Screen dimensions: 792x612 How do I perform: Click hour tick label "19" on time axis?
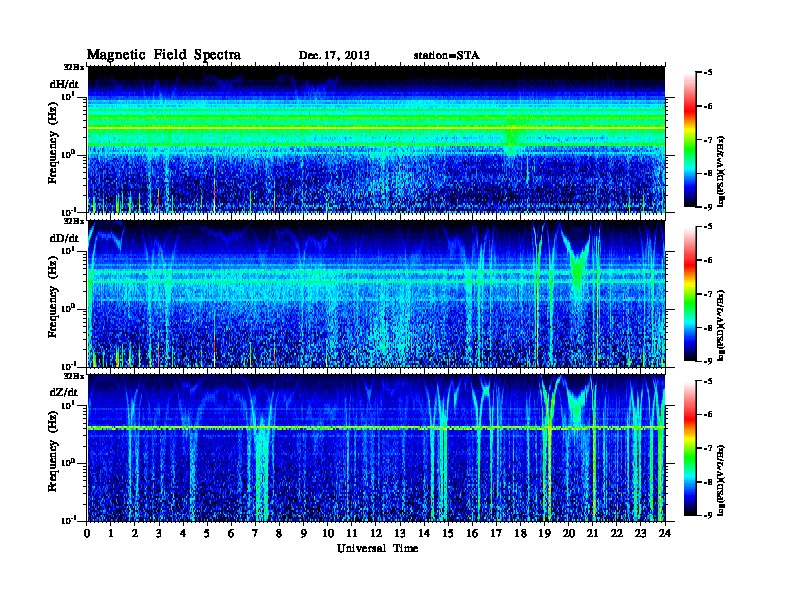pyautogui.click(x=544, y=534)
